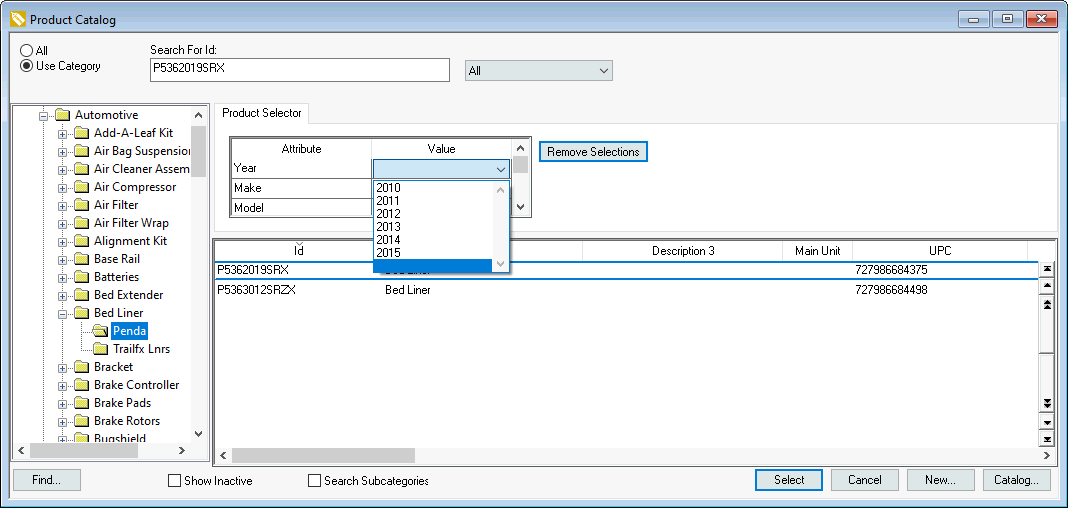Viewport: 1068px width, 508px height.
Task: Expand the Base Rail category node
Action: [x=63, y=259]
